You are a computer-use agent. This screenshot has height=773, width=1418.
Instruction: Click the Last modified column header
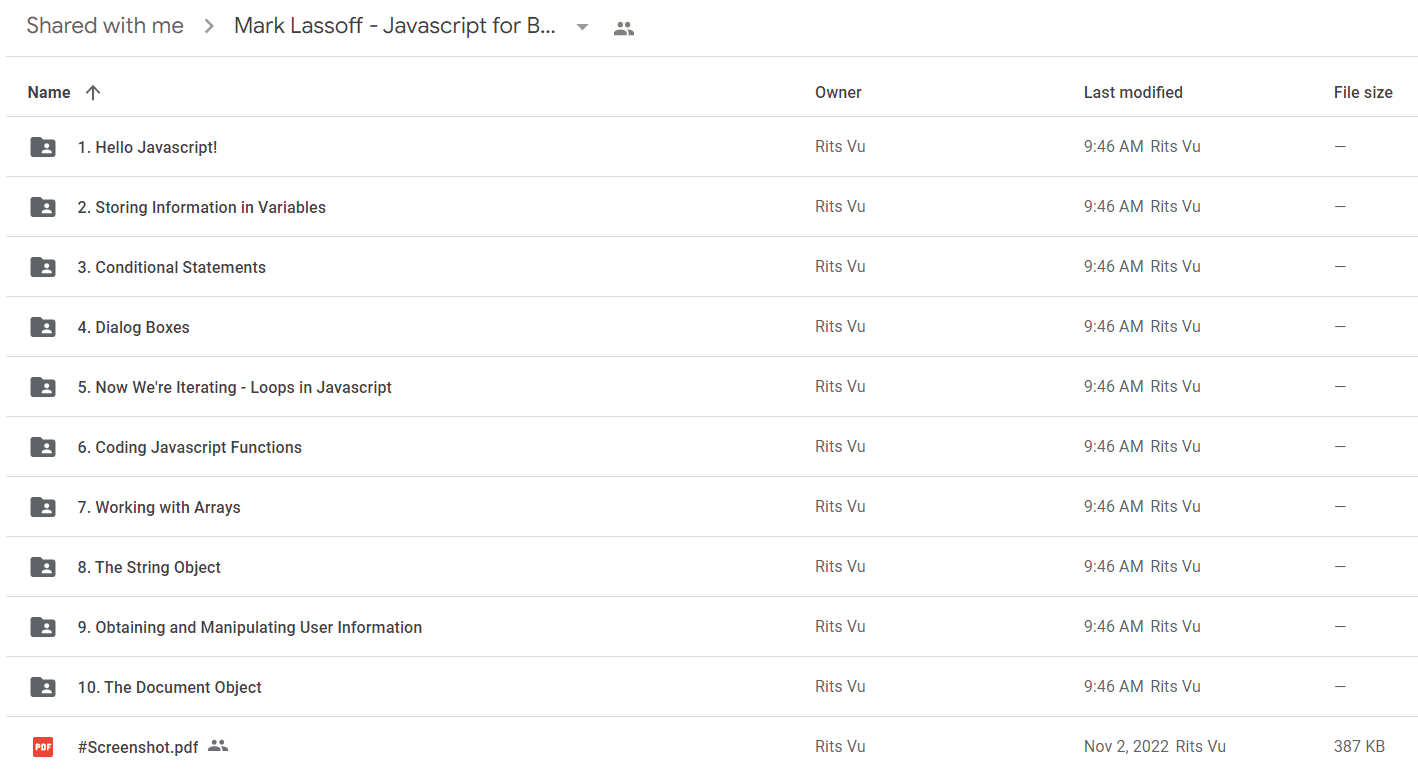(1133, 92)
